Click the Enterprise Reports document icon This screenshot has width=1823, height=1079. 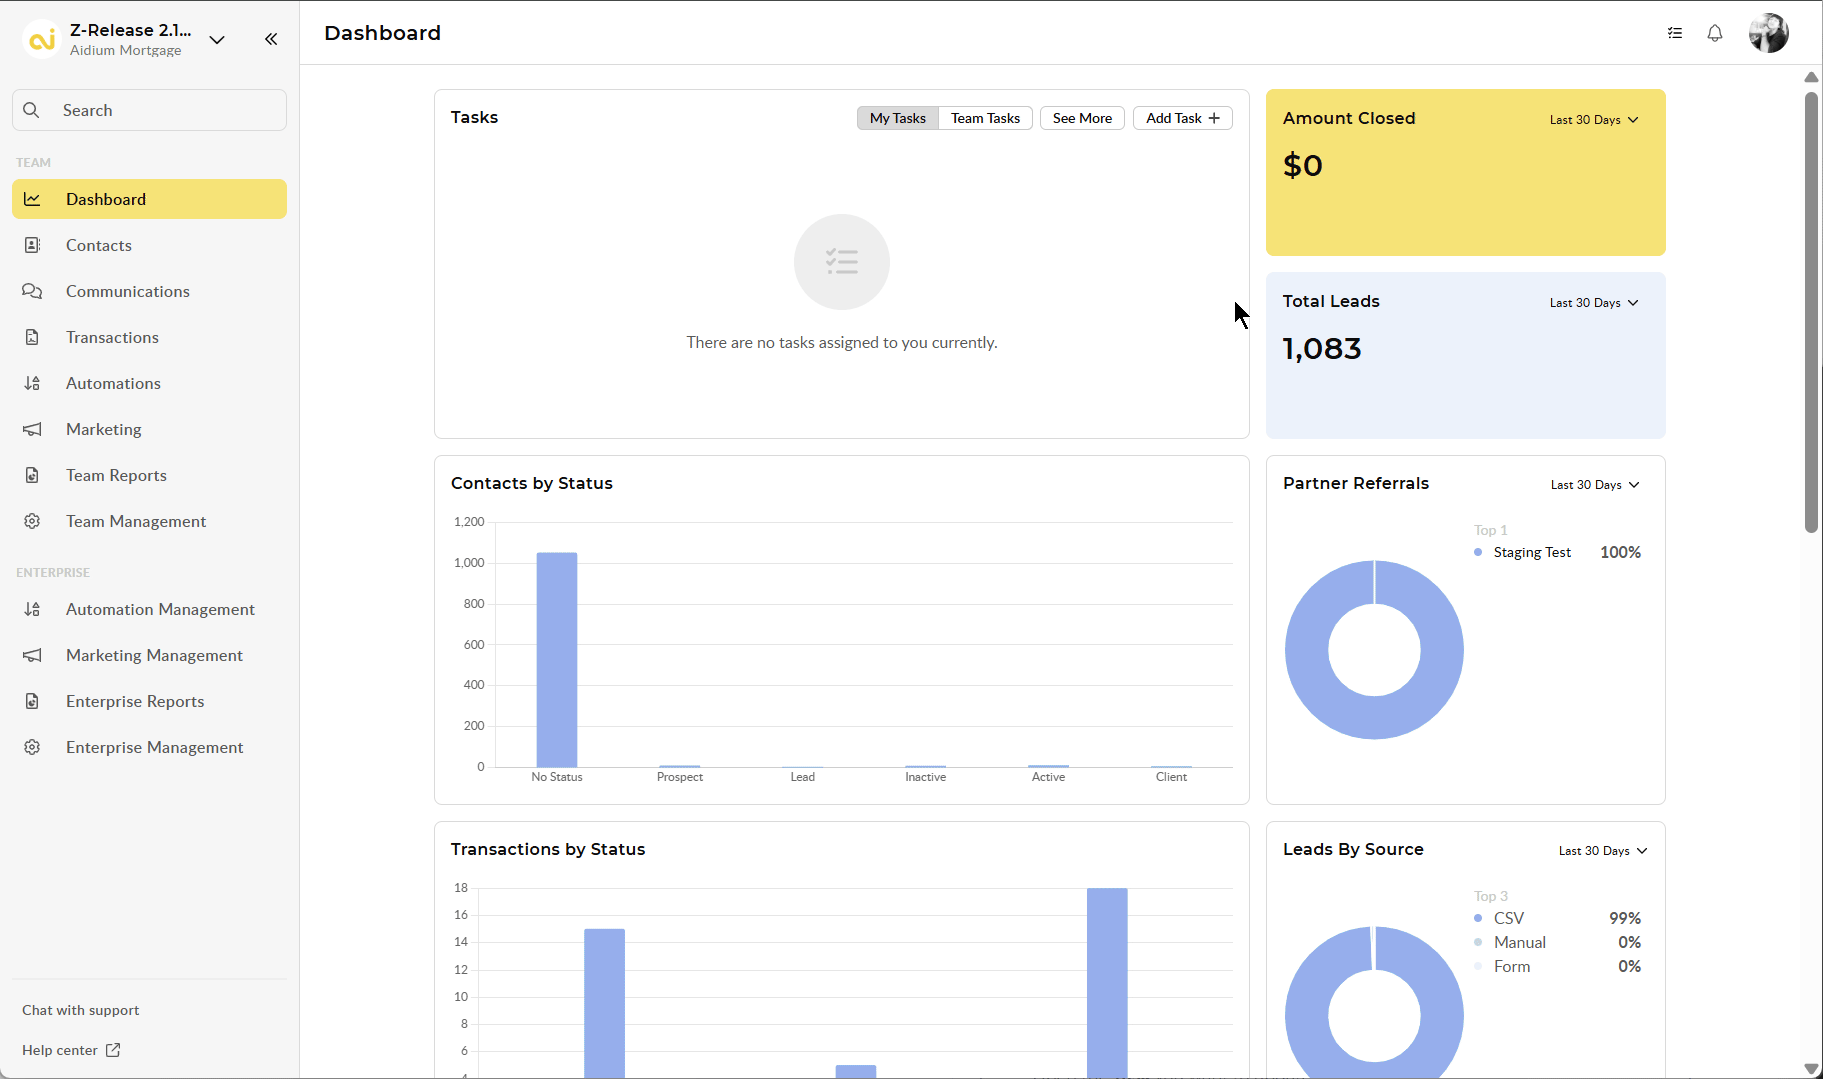tap(32, 701)
